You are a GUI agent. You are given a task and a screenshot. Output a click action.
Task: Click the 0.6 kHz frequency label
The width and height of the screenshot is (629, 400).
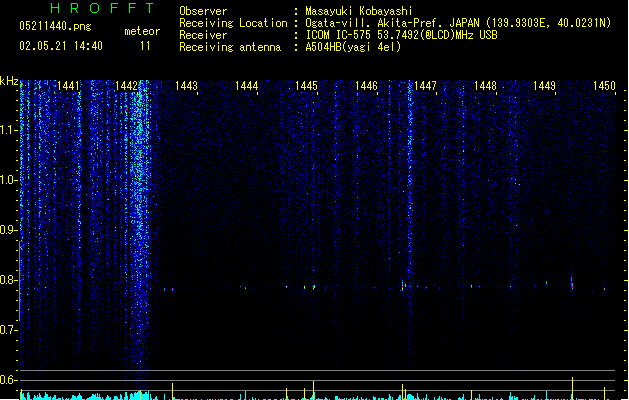(x=8, y=380)
